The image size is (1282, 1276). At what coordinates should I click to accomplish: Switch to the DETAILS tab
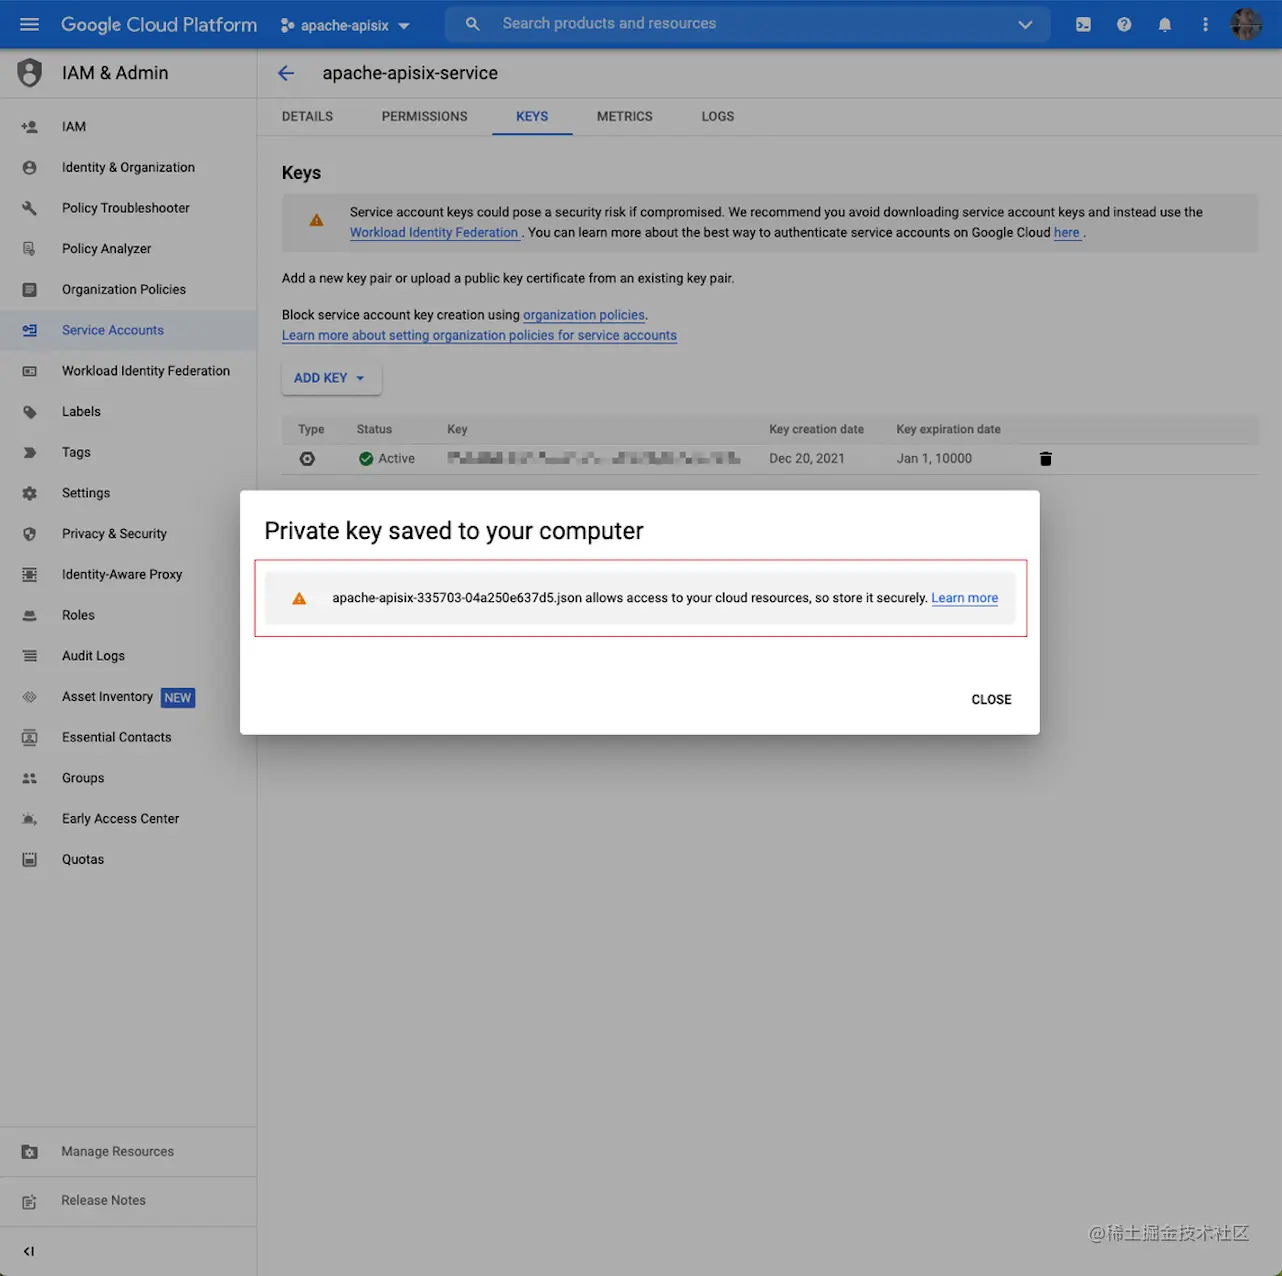[x=307, y=116]
